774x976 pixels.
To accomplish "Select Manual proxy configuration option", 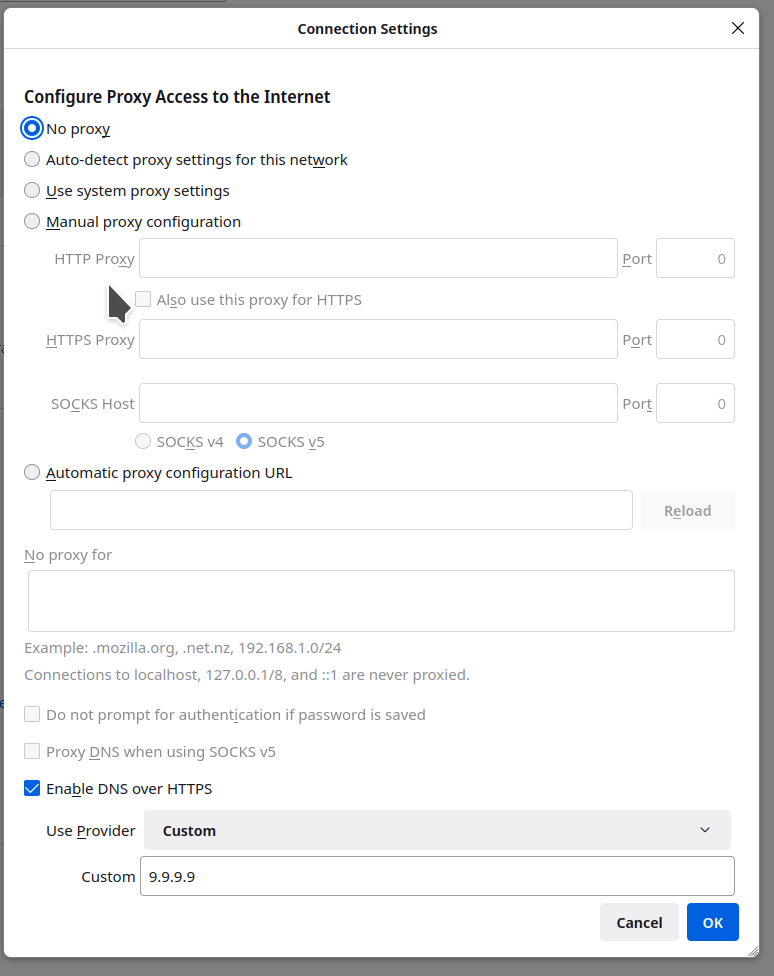I will tap(33, 221).
